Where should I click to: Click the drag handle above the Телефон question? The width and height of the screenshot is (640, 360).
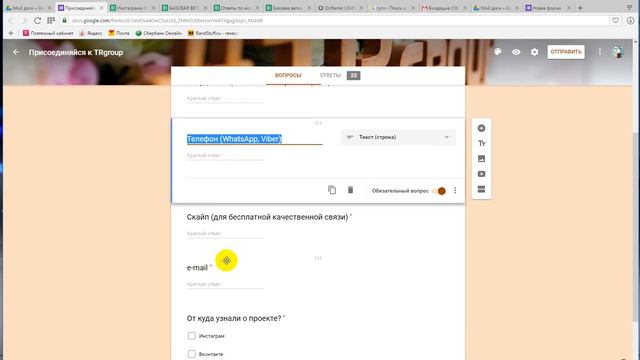tap(318, 123)
